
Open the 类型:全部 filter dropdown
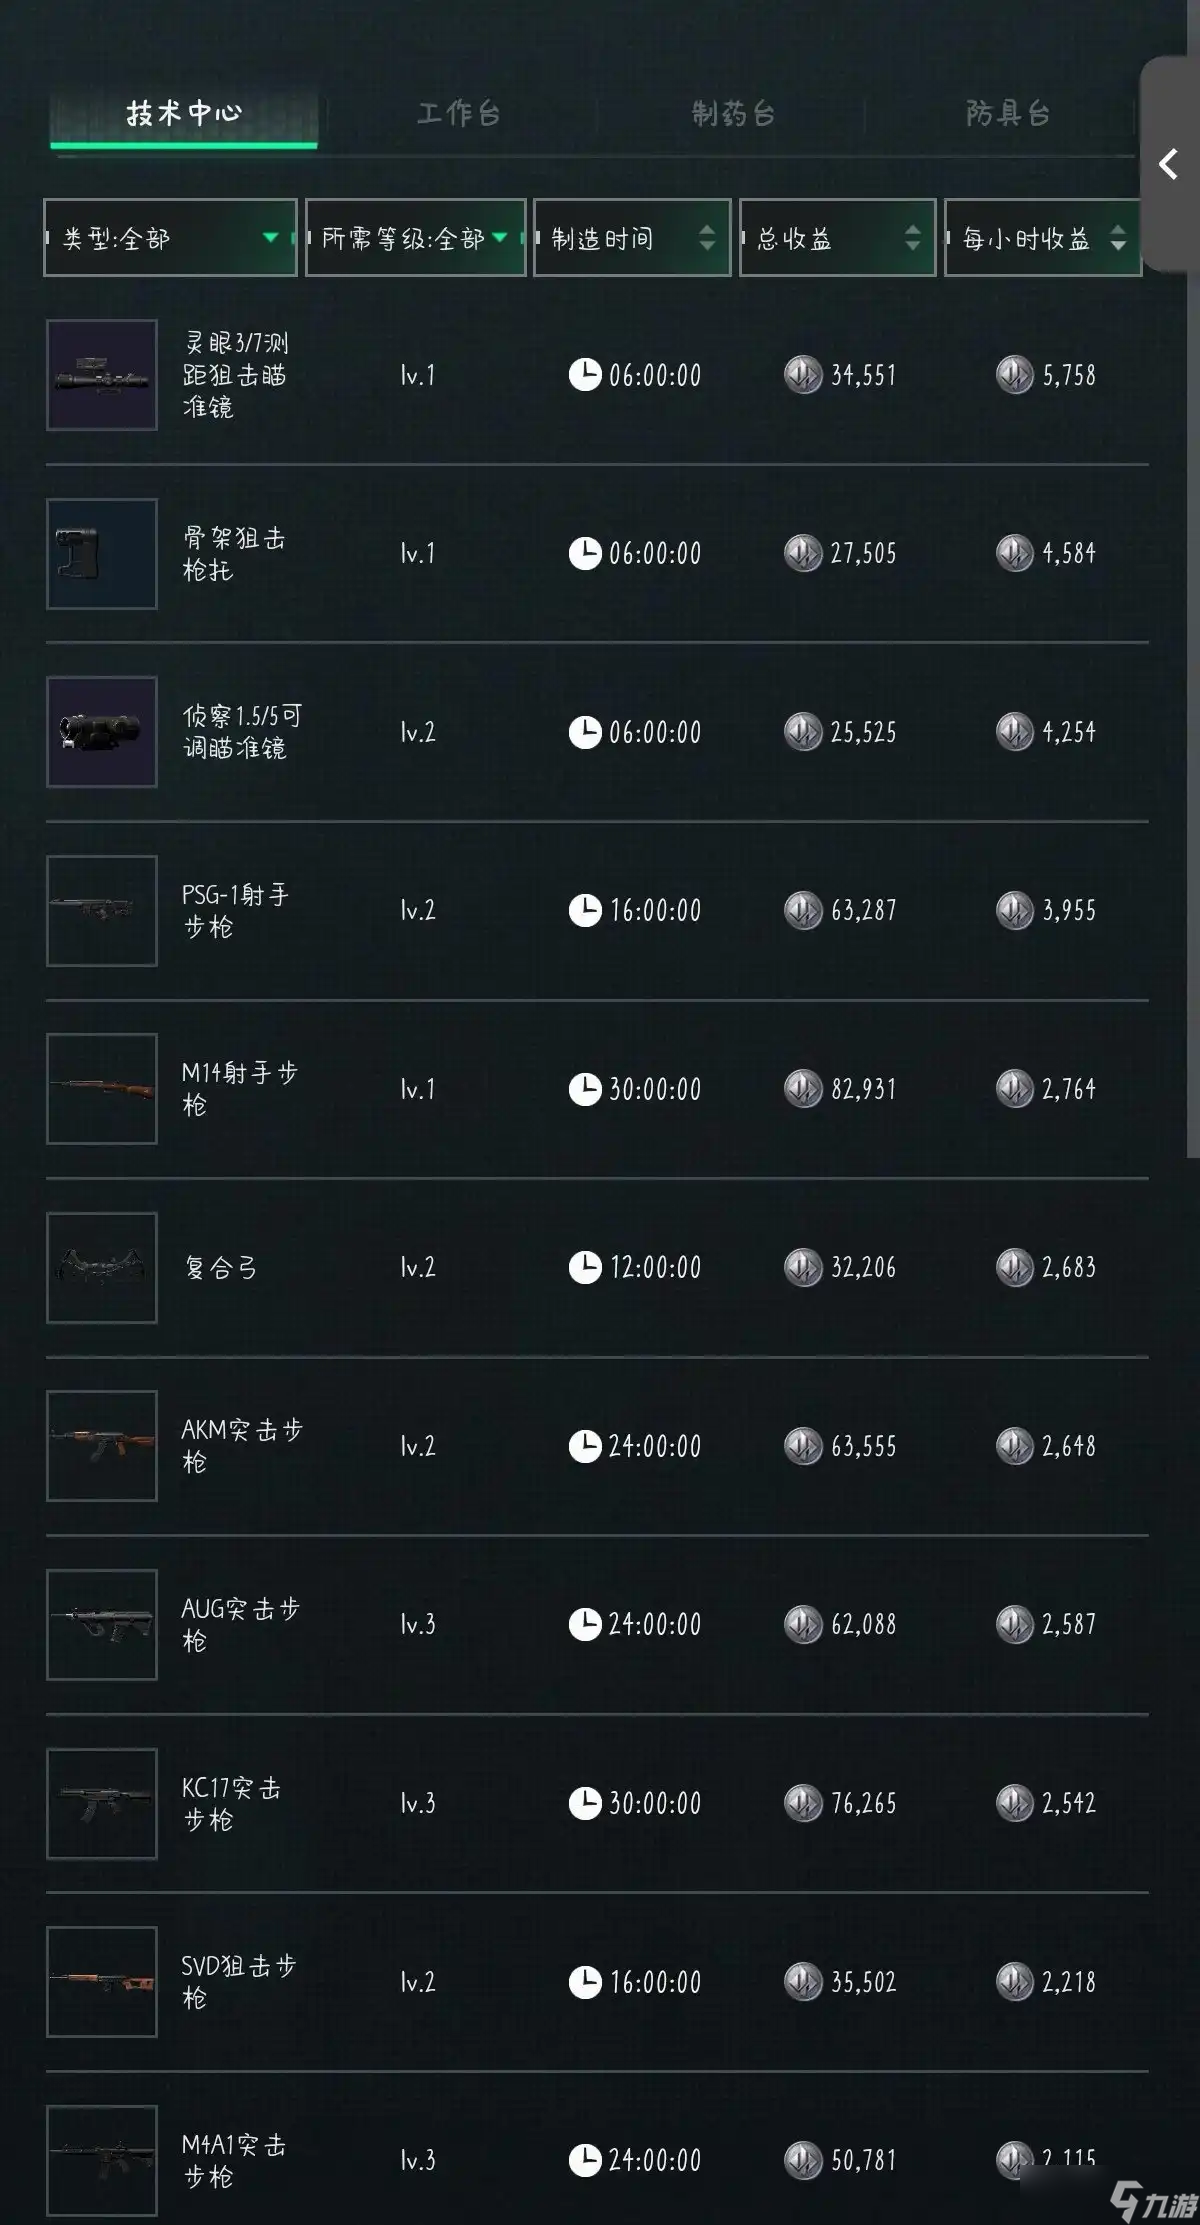[170, 238]
